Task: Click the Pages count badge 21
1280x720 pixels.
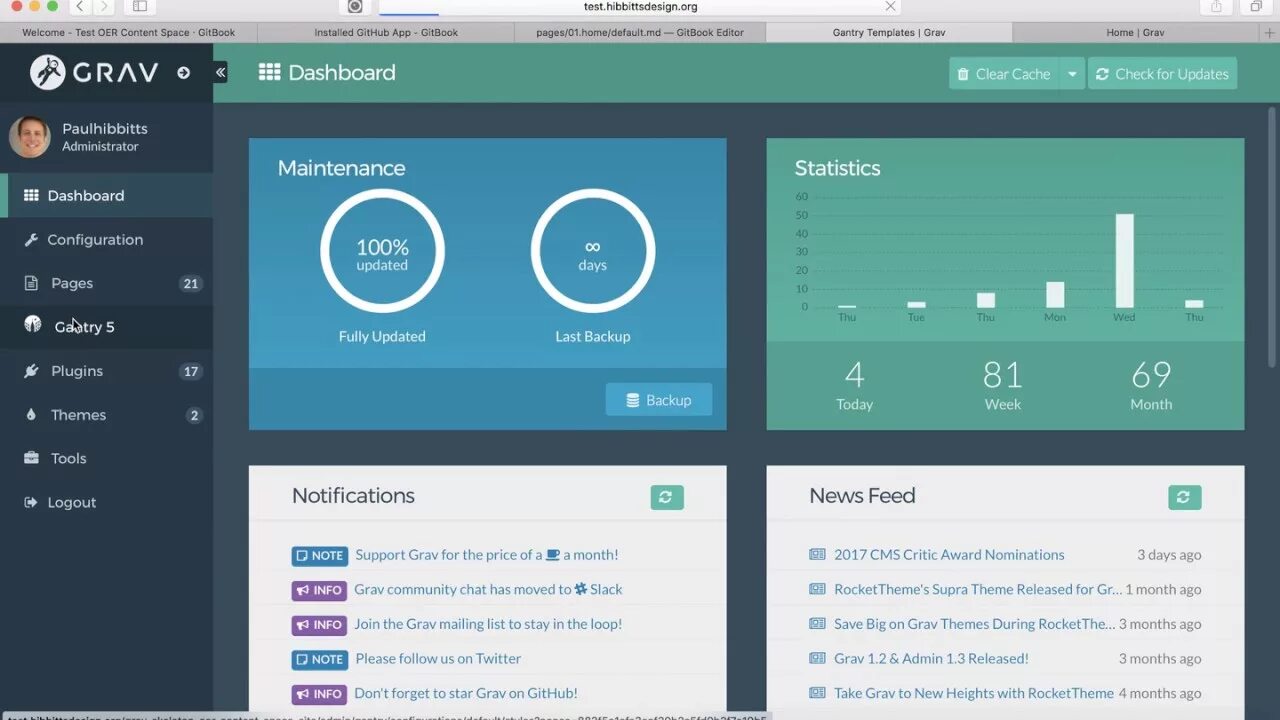Action: click(x=190, y=283)
